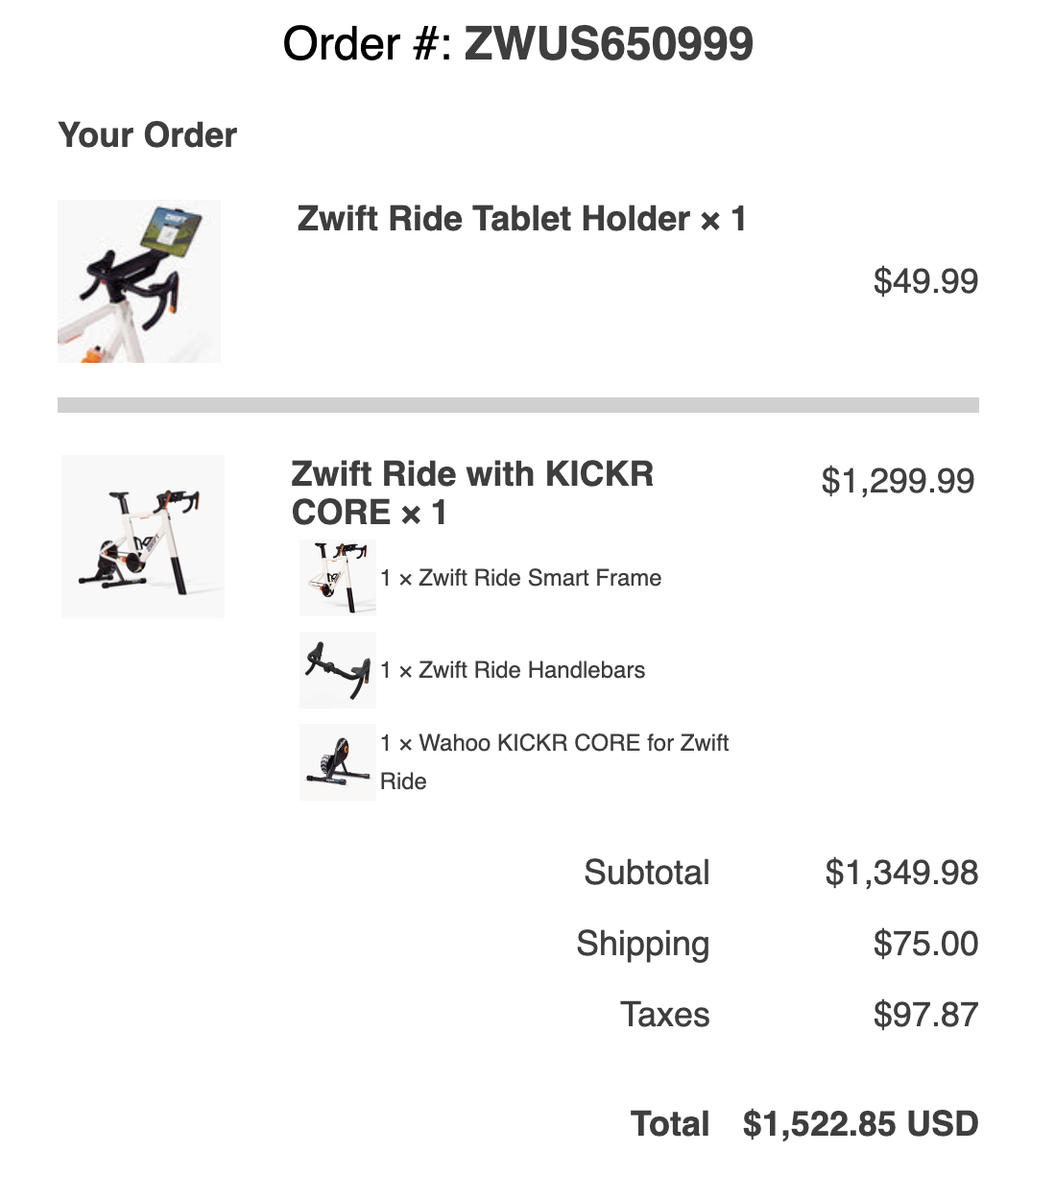Click the Shipping amount $75.00

click(926, 943)
